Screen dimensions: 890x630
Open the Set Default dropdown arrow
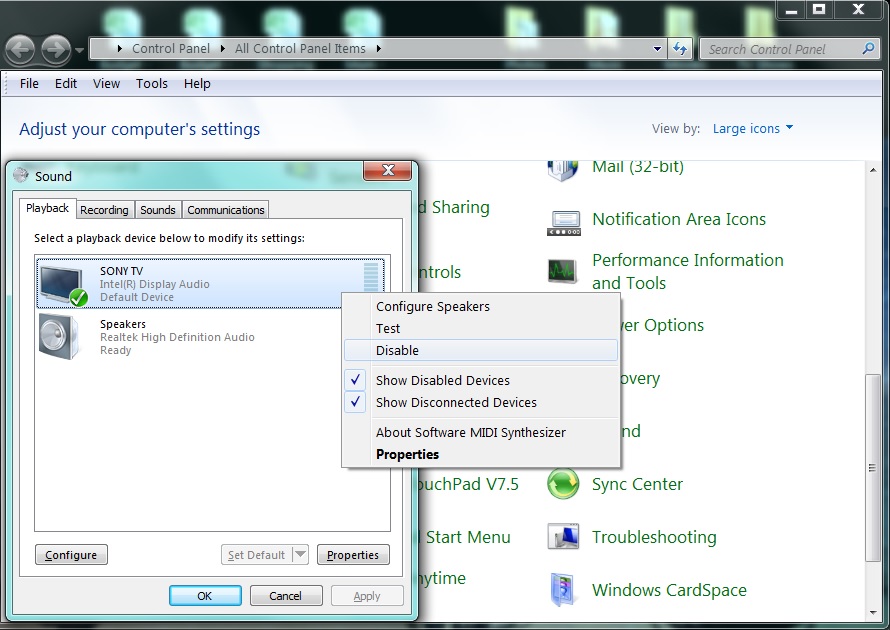[299, 555]
